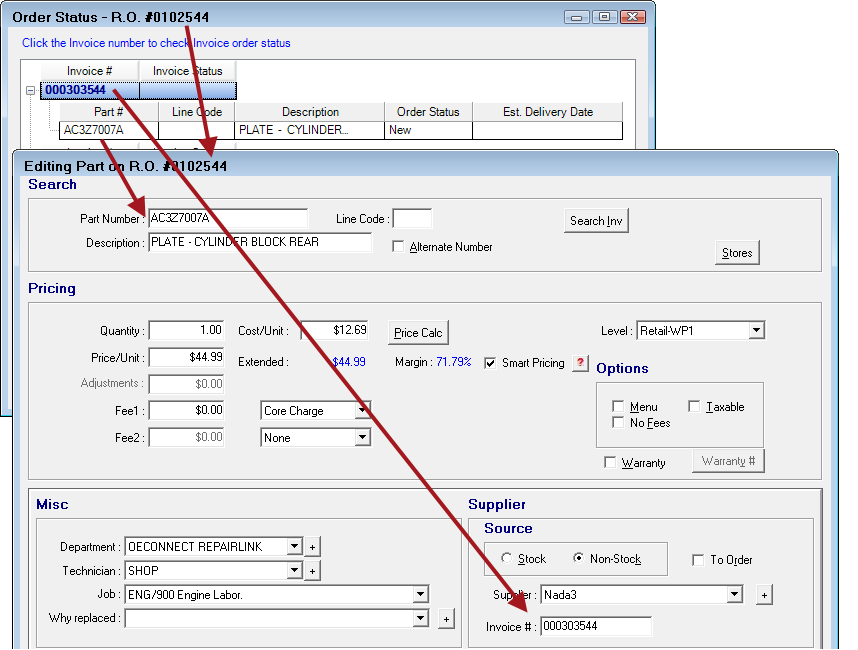Click the Warranty # button

tap(728, 460)
